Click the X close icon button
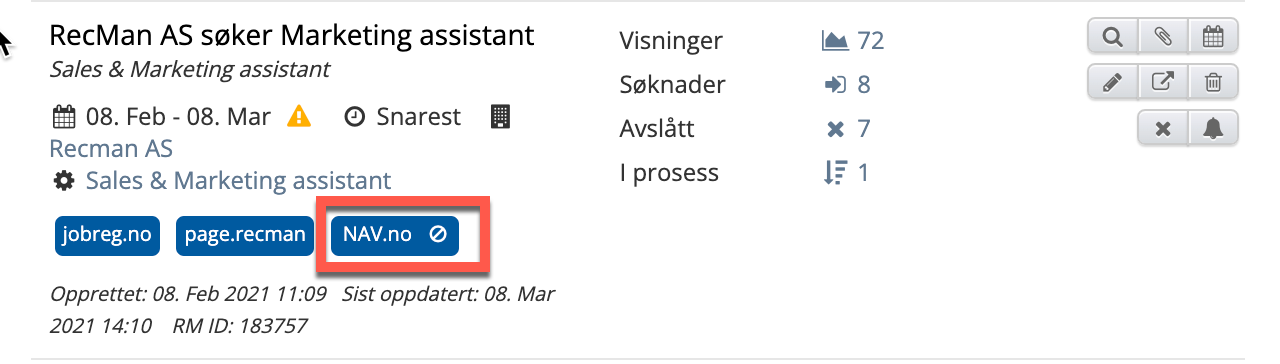1280x364 pixels. tap(1163, 128)
